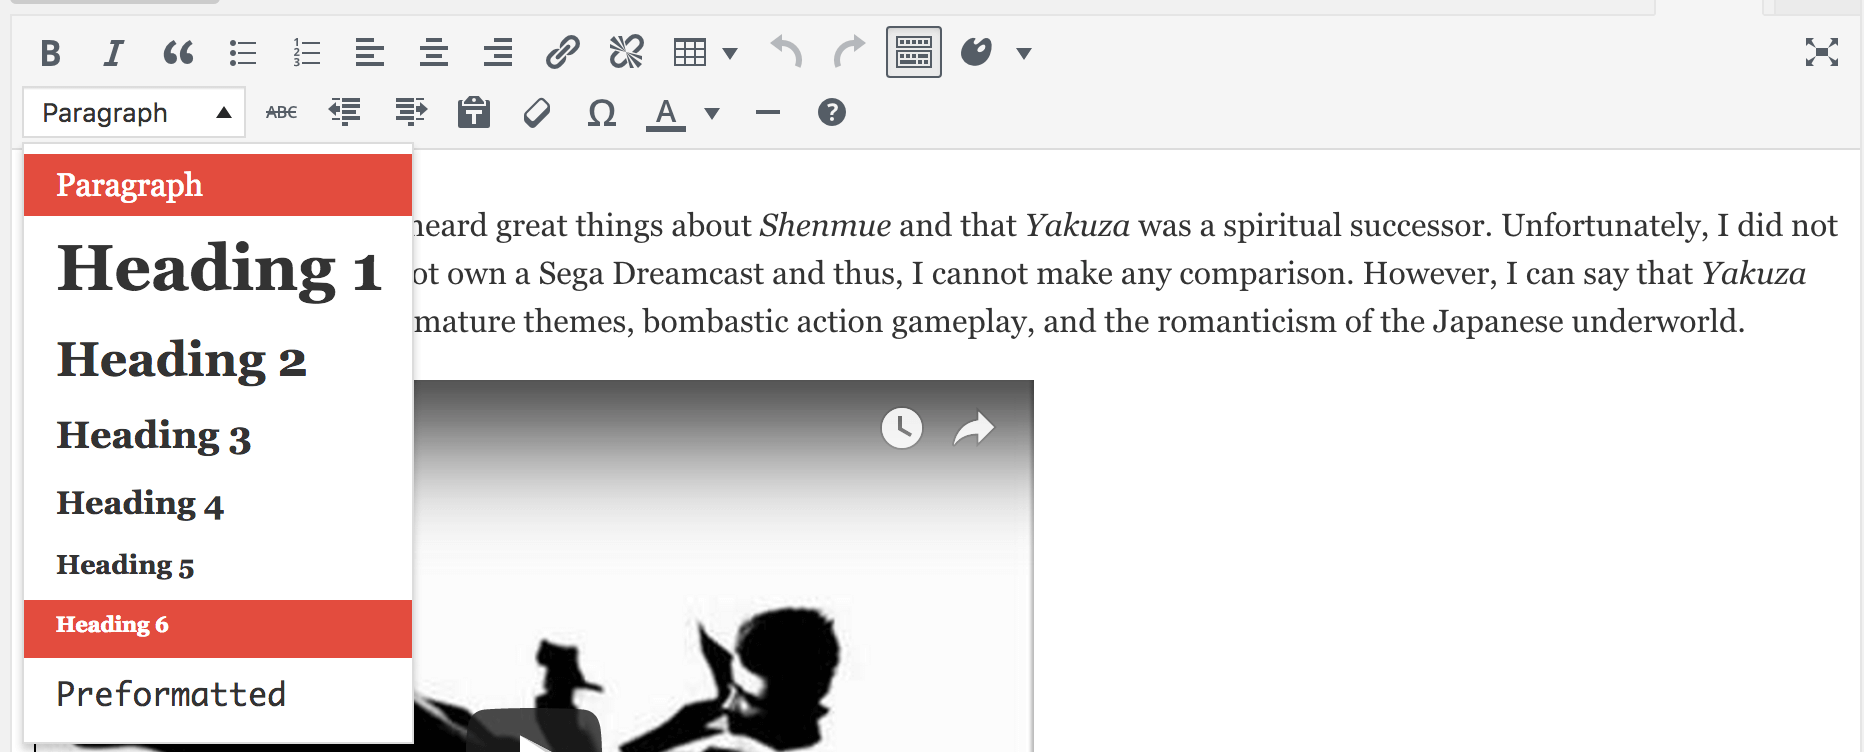
Task: Remove link with unlink icon
Action: coord(626,52)
